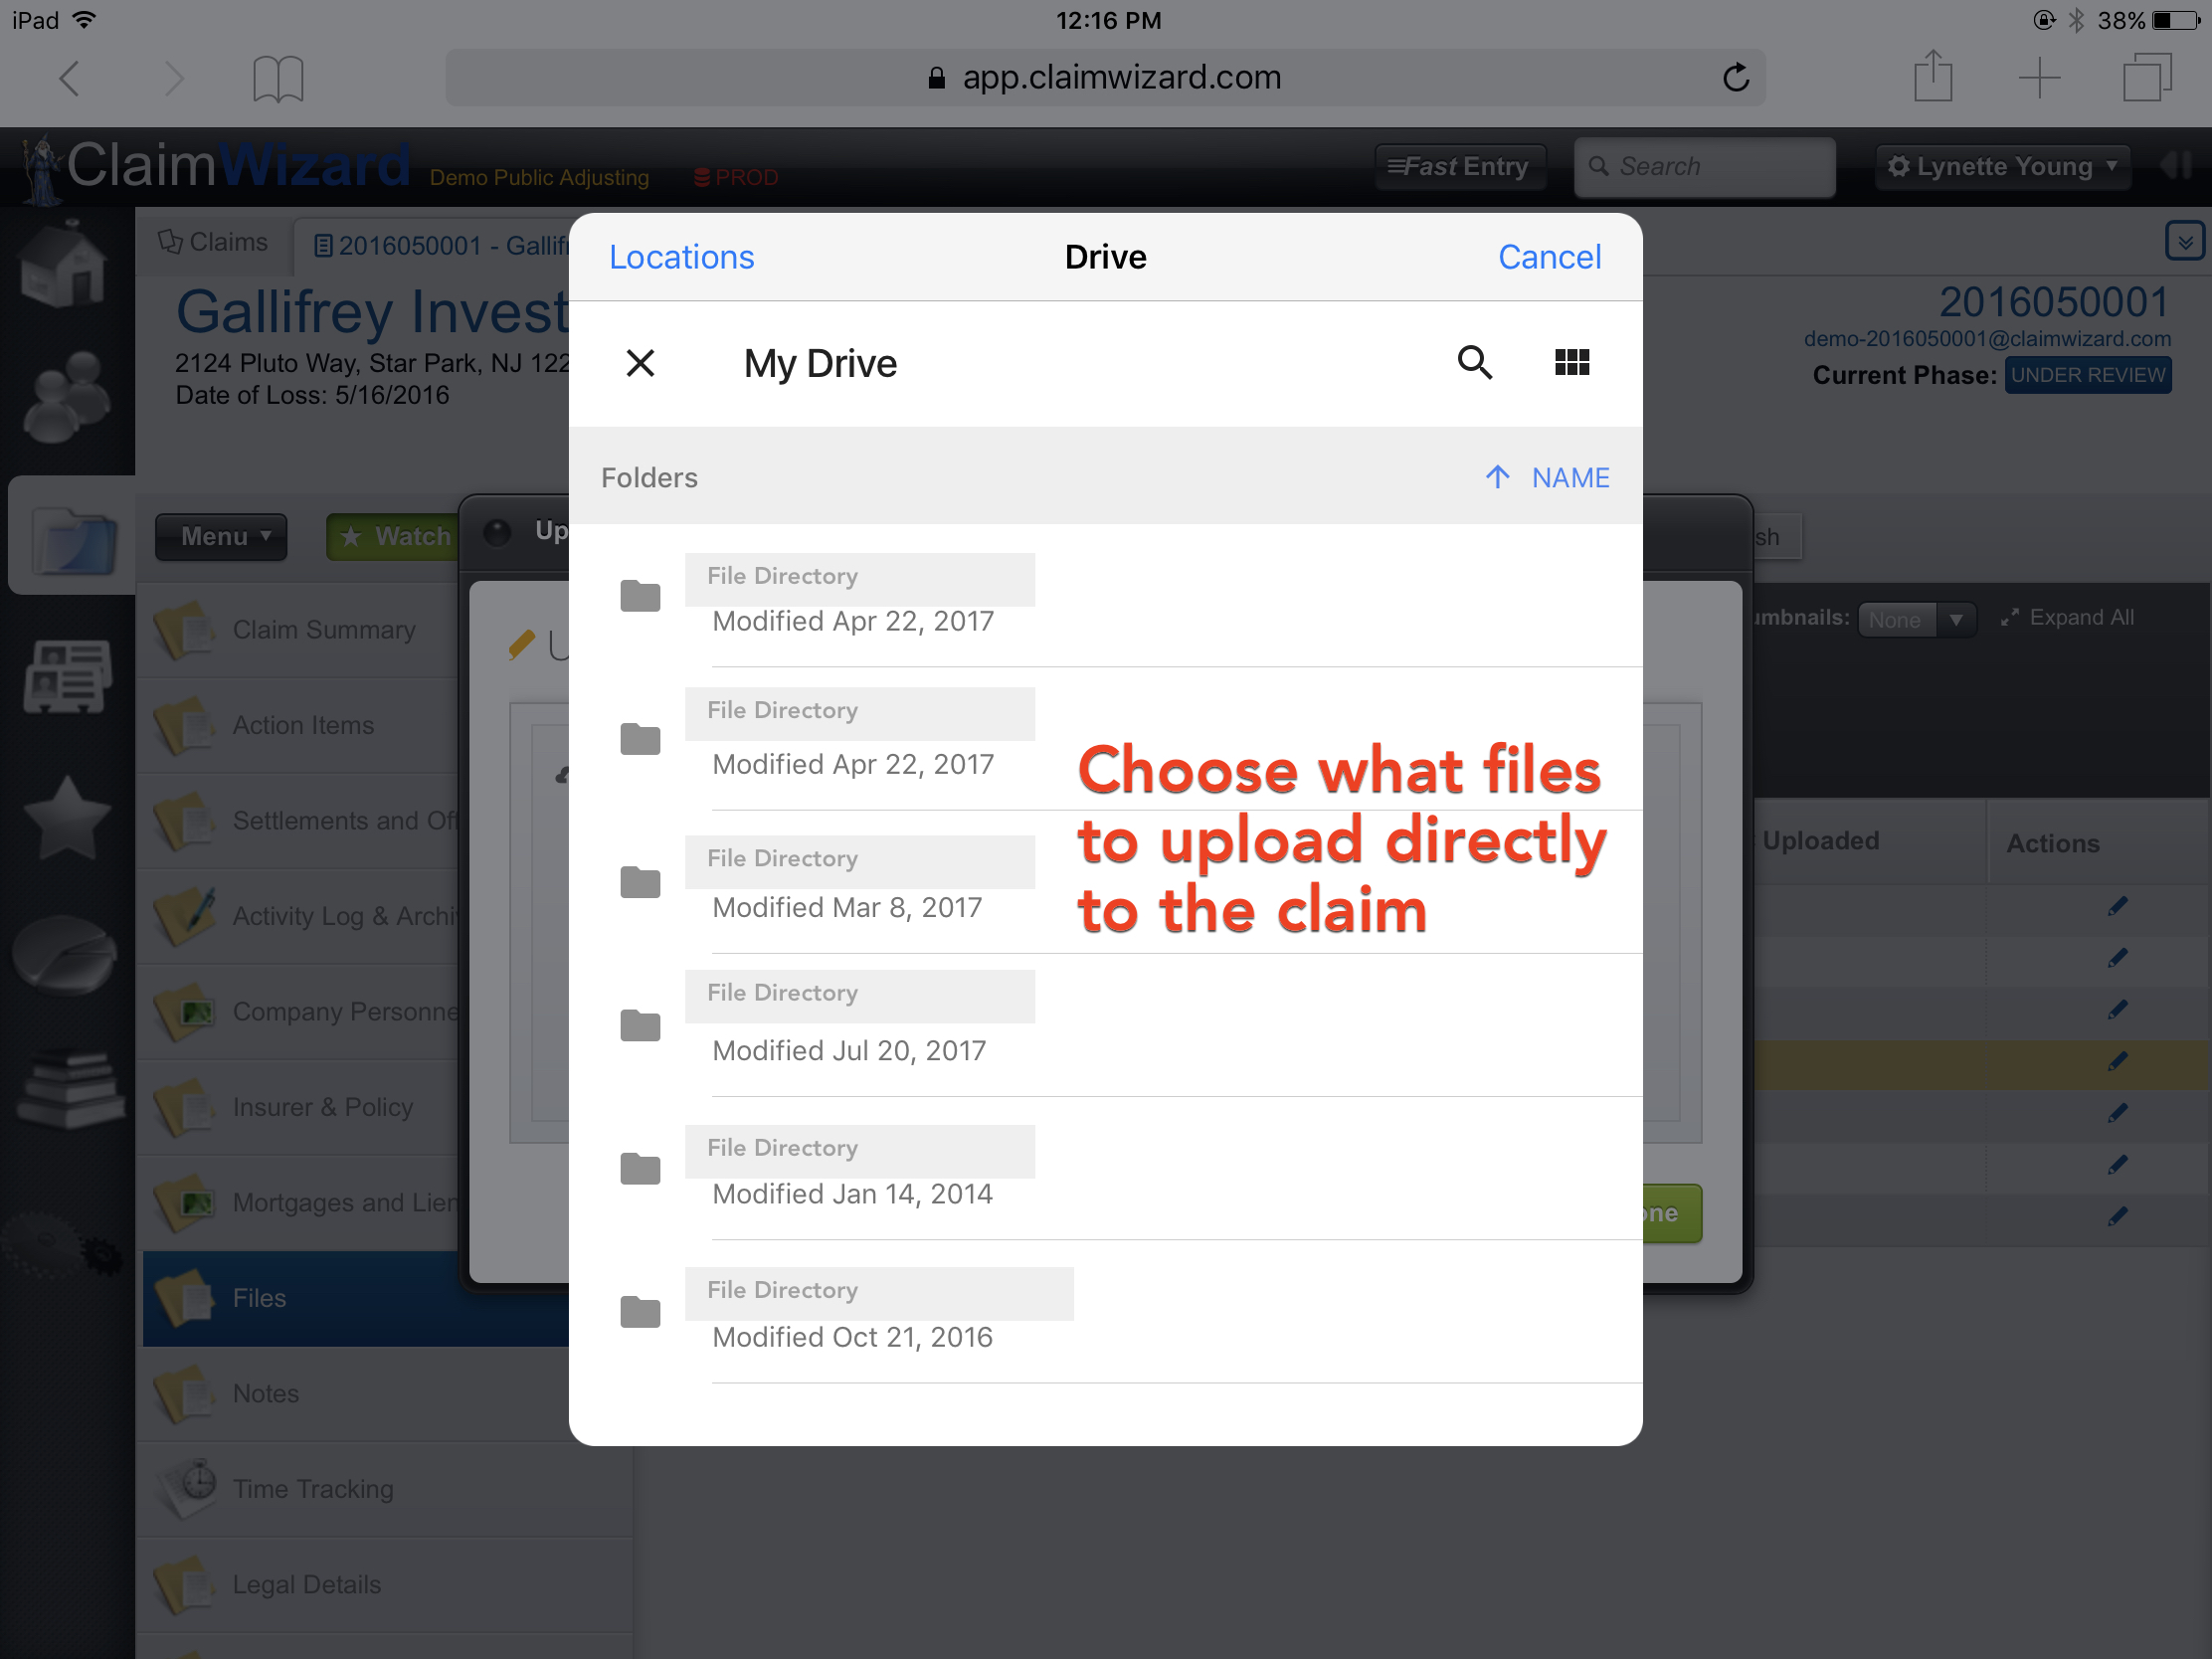Viewport: 2212px width, 1659px height.
Task: Cancel the Drive file picker
Action: click(x=1549, y=257)
